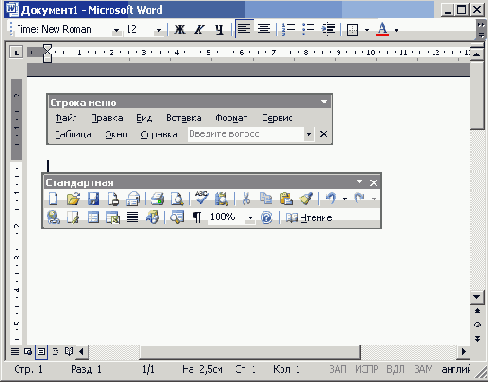Open Строка меню toolbar options arrow
This screenshot has height=382, width=488.
(x=324, y=102)
